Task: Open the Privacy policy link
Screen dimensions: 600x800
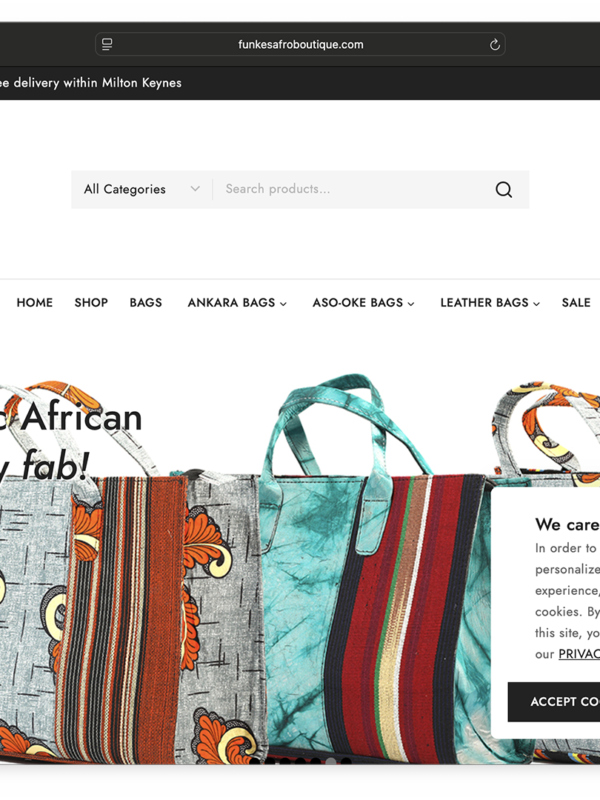Action: click(x=579, y=654)
